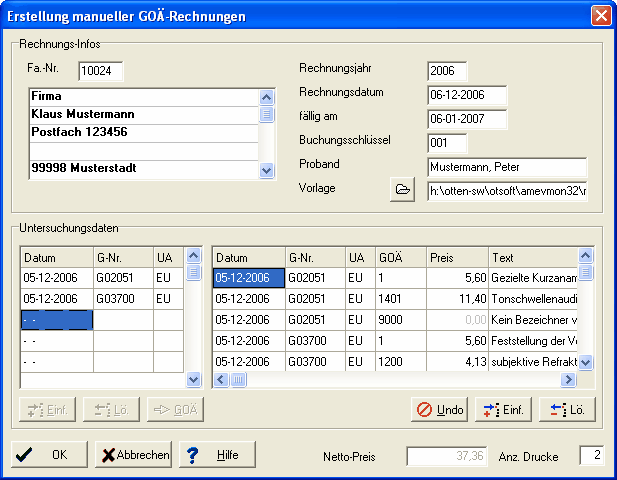Click the GOÄ column header

click(401, 258)
